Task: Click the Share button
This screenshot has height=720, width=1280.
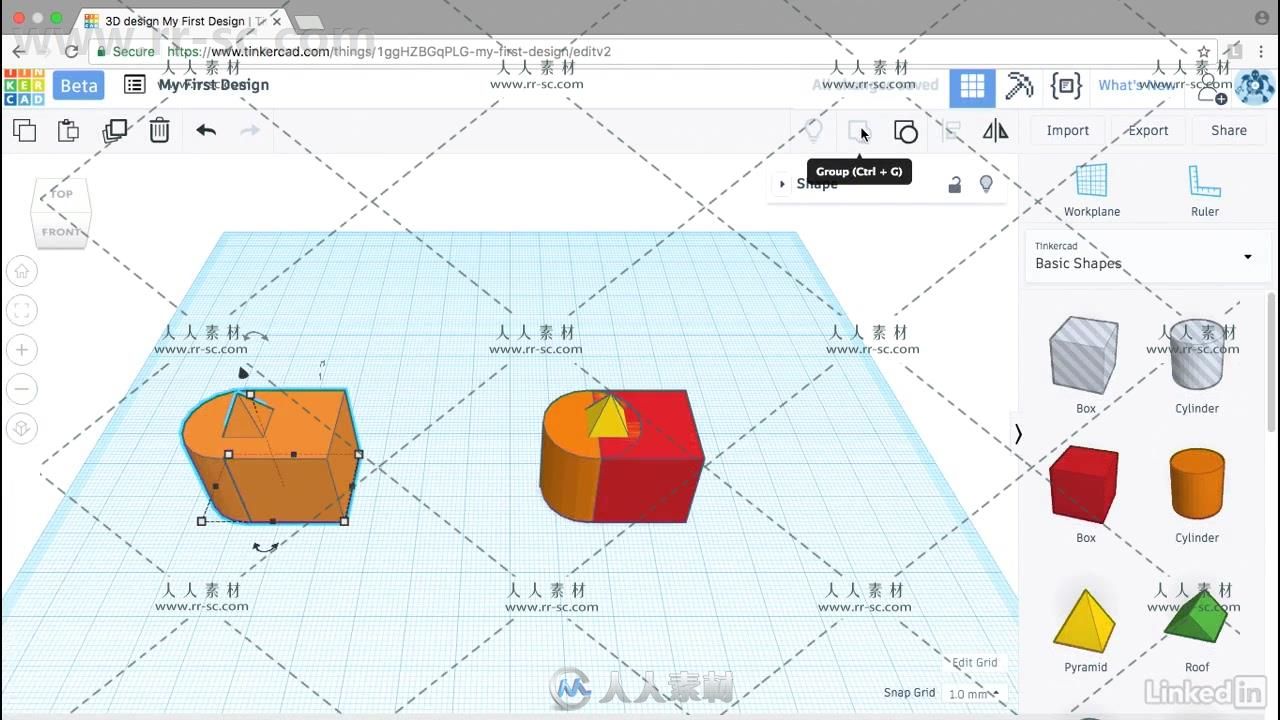Action: (1228, 130)
